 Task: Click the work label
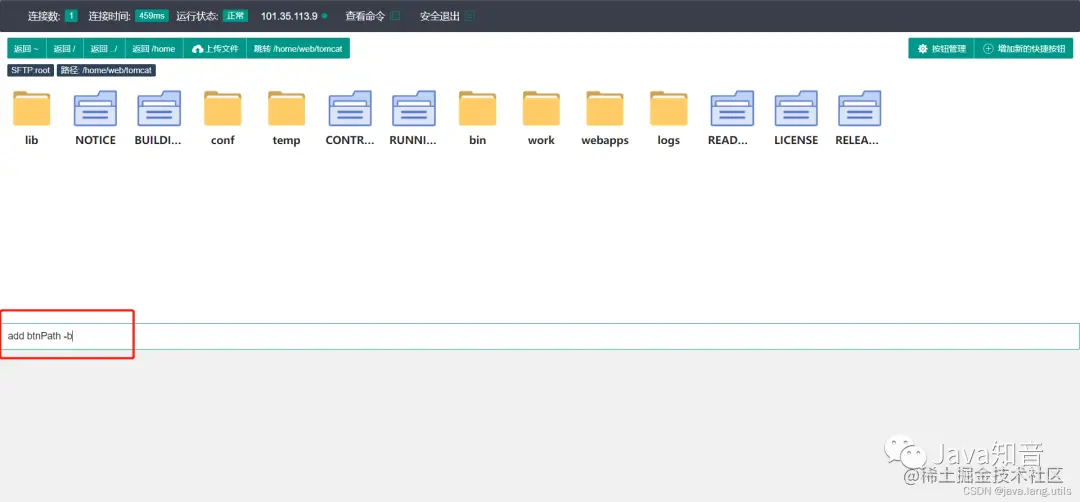541,140
